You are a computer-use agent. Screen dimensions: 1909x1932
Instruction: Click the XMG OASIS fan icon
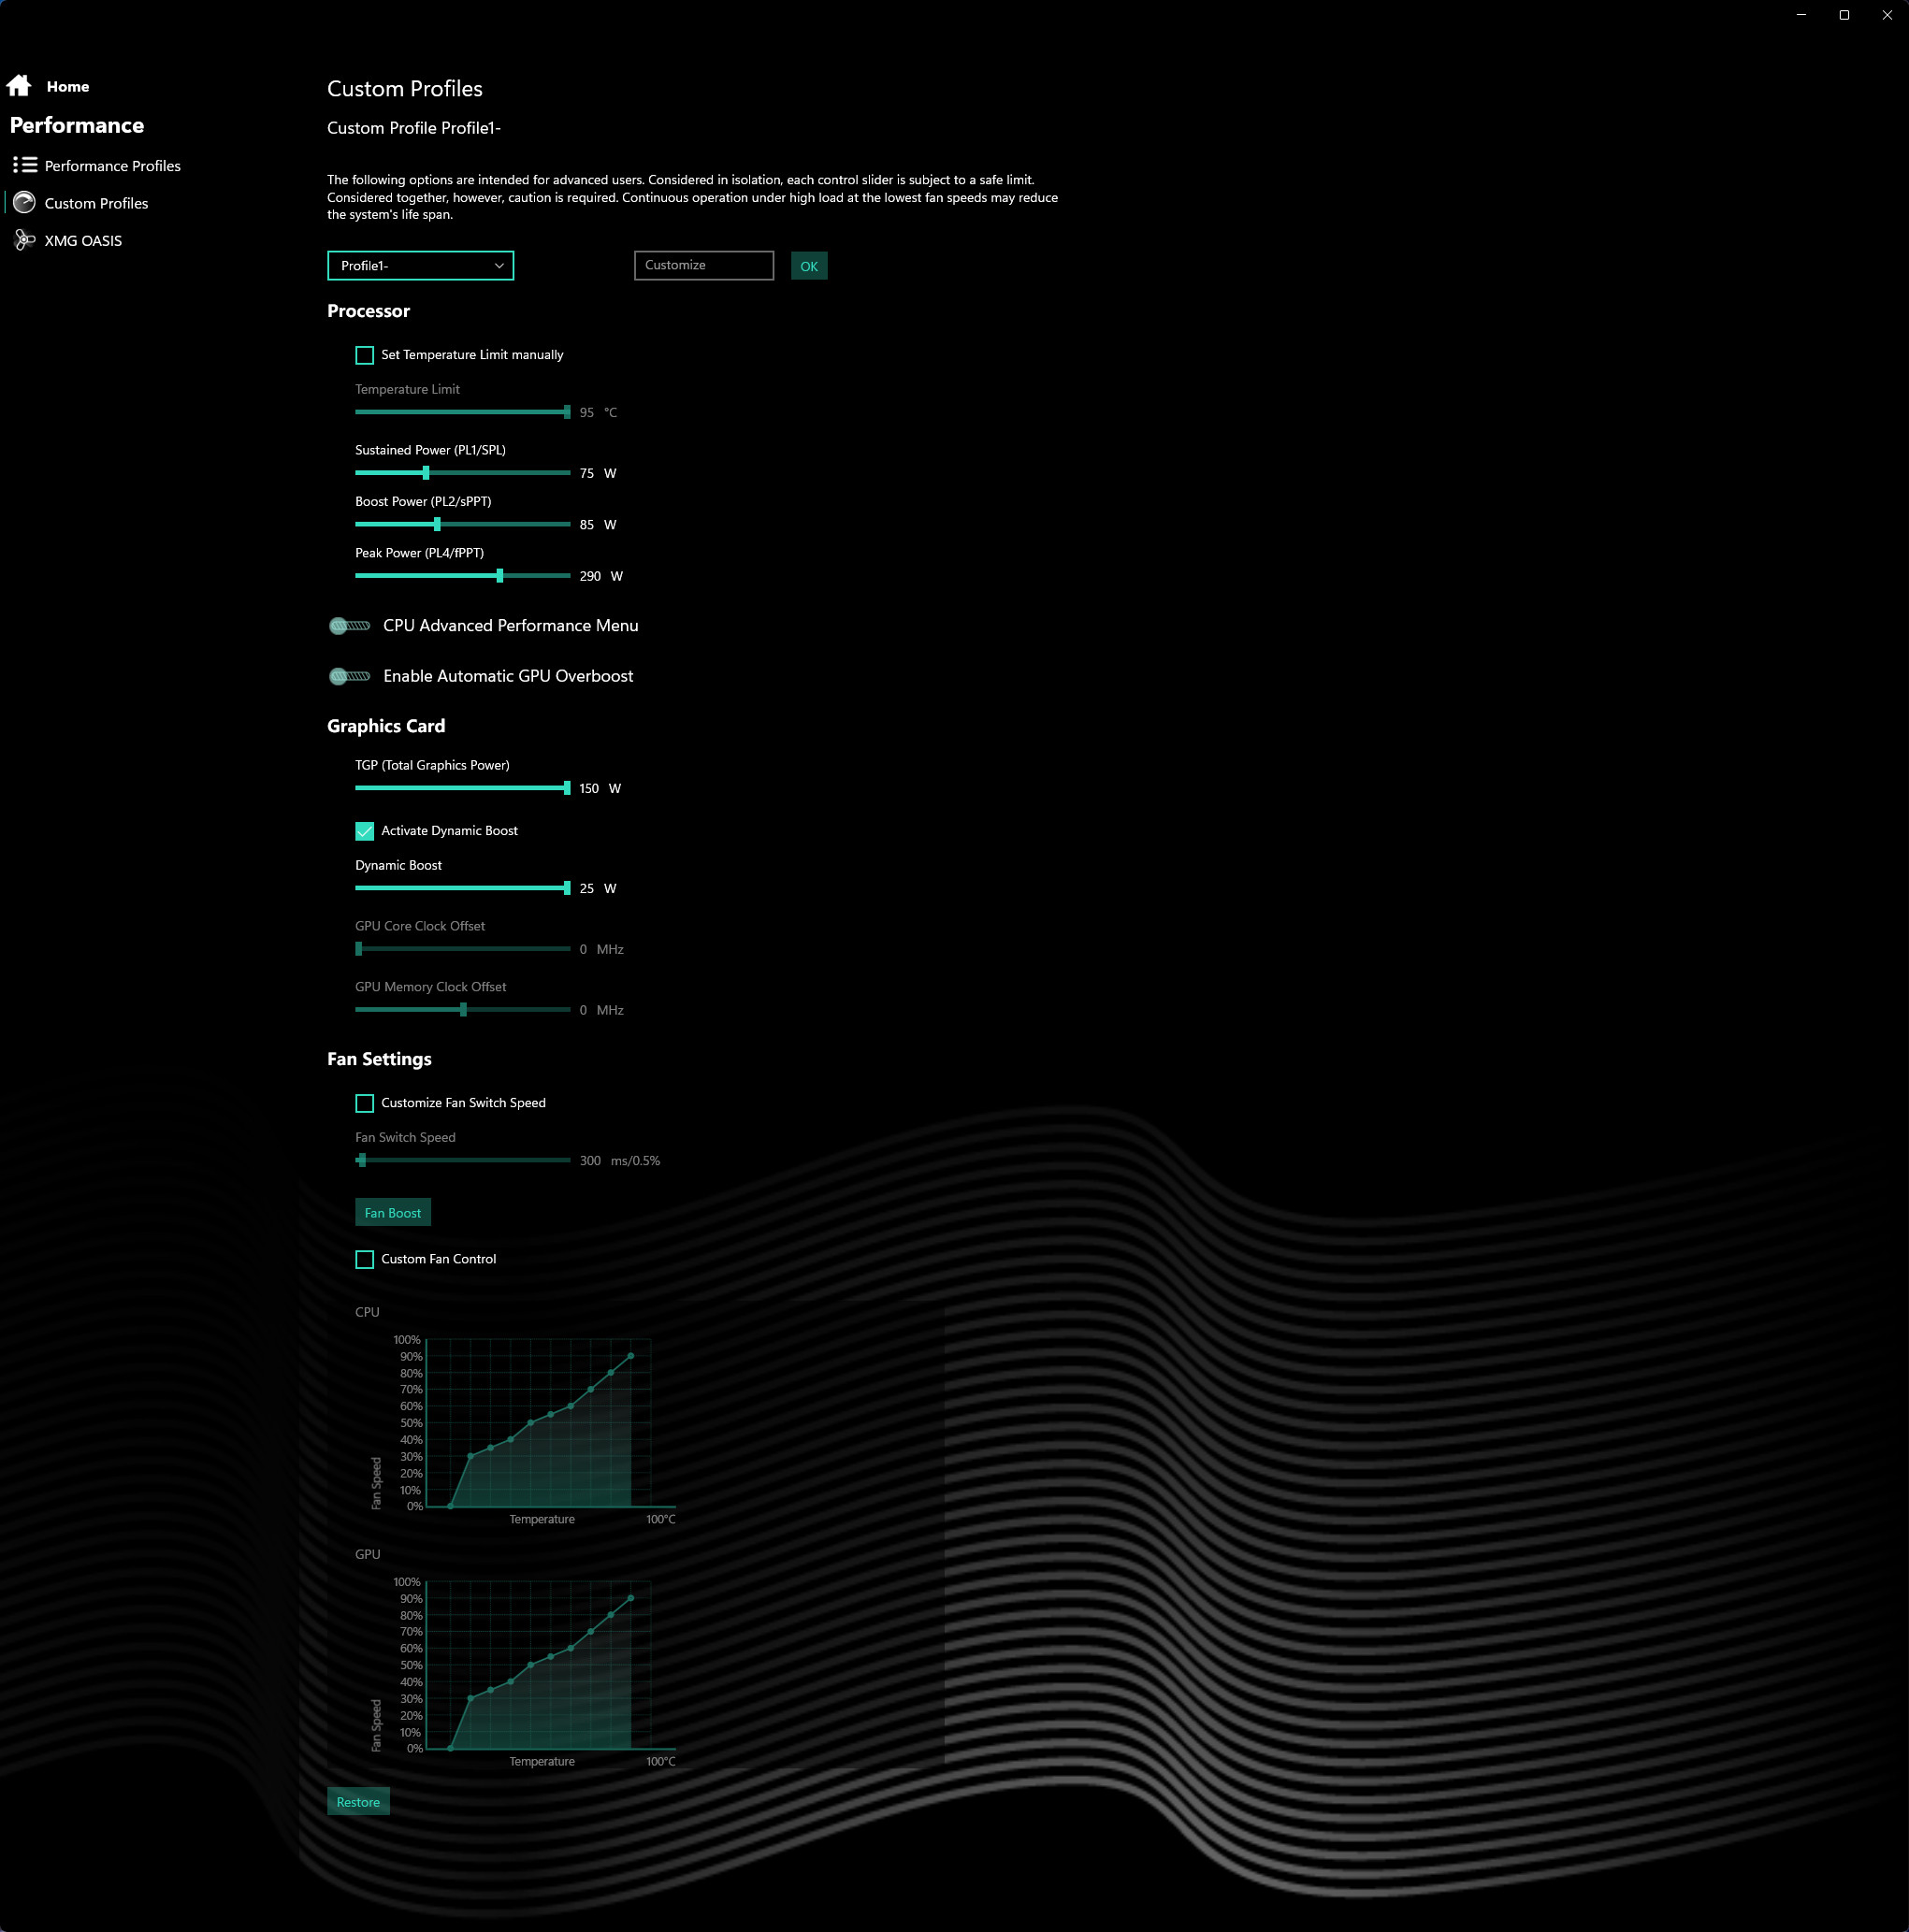pyautogui.click(x=25, y=240)
